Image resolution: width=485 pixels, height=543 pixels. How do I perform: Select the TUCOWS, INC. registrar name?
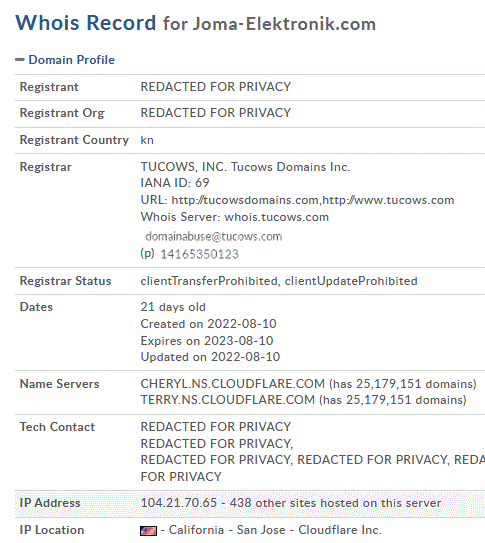[x=183, y=167]
